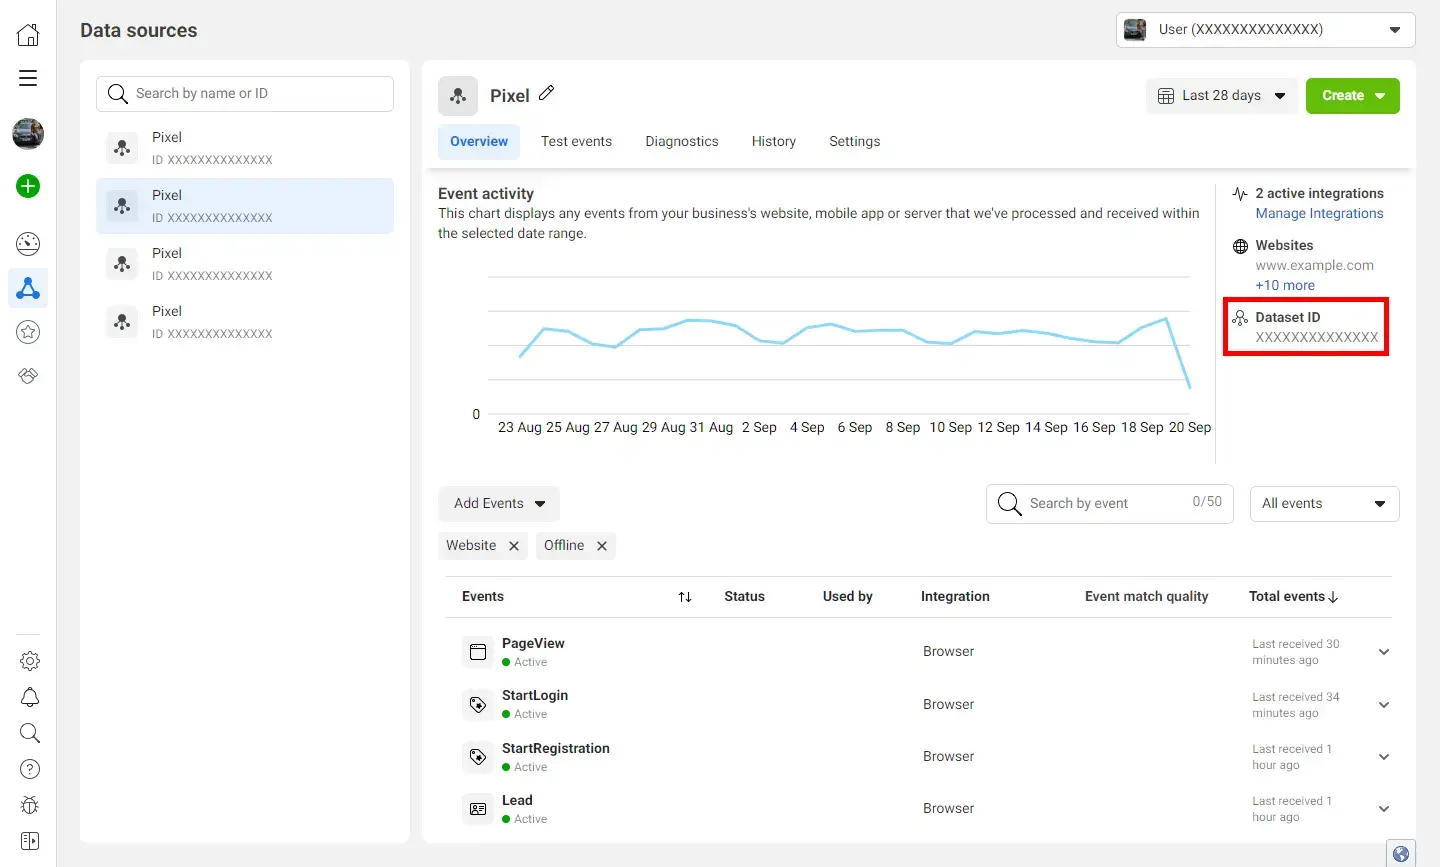Select the highlighted second Pixel entry

coord(245,206)
